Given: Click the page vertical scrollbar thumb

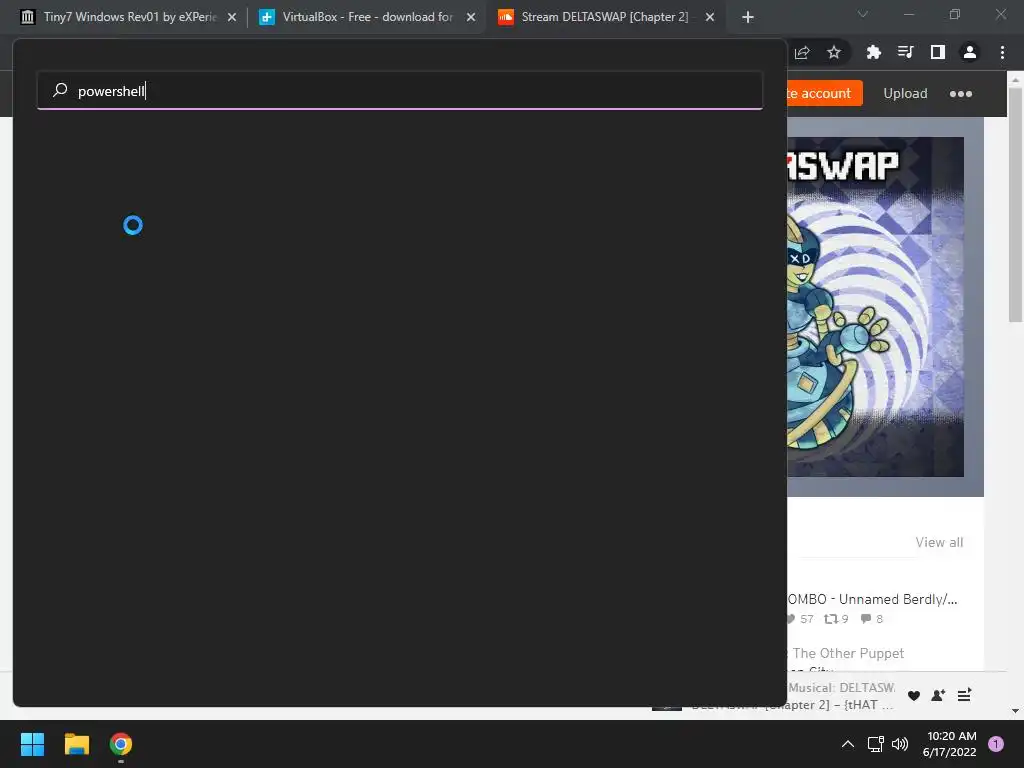Looking at the screenshot, I should [1015, 204].
